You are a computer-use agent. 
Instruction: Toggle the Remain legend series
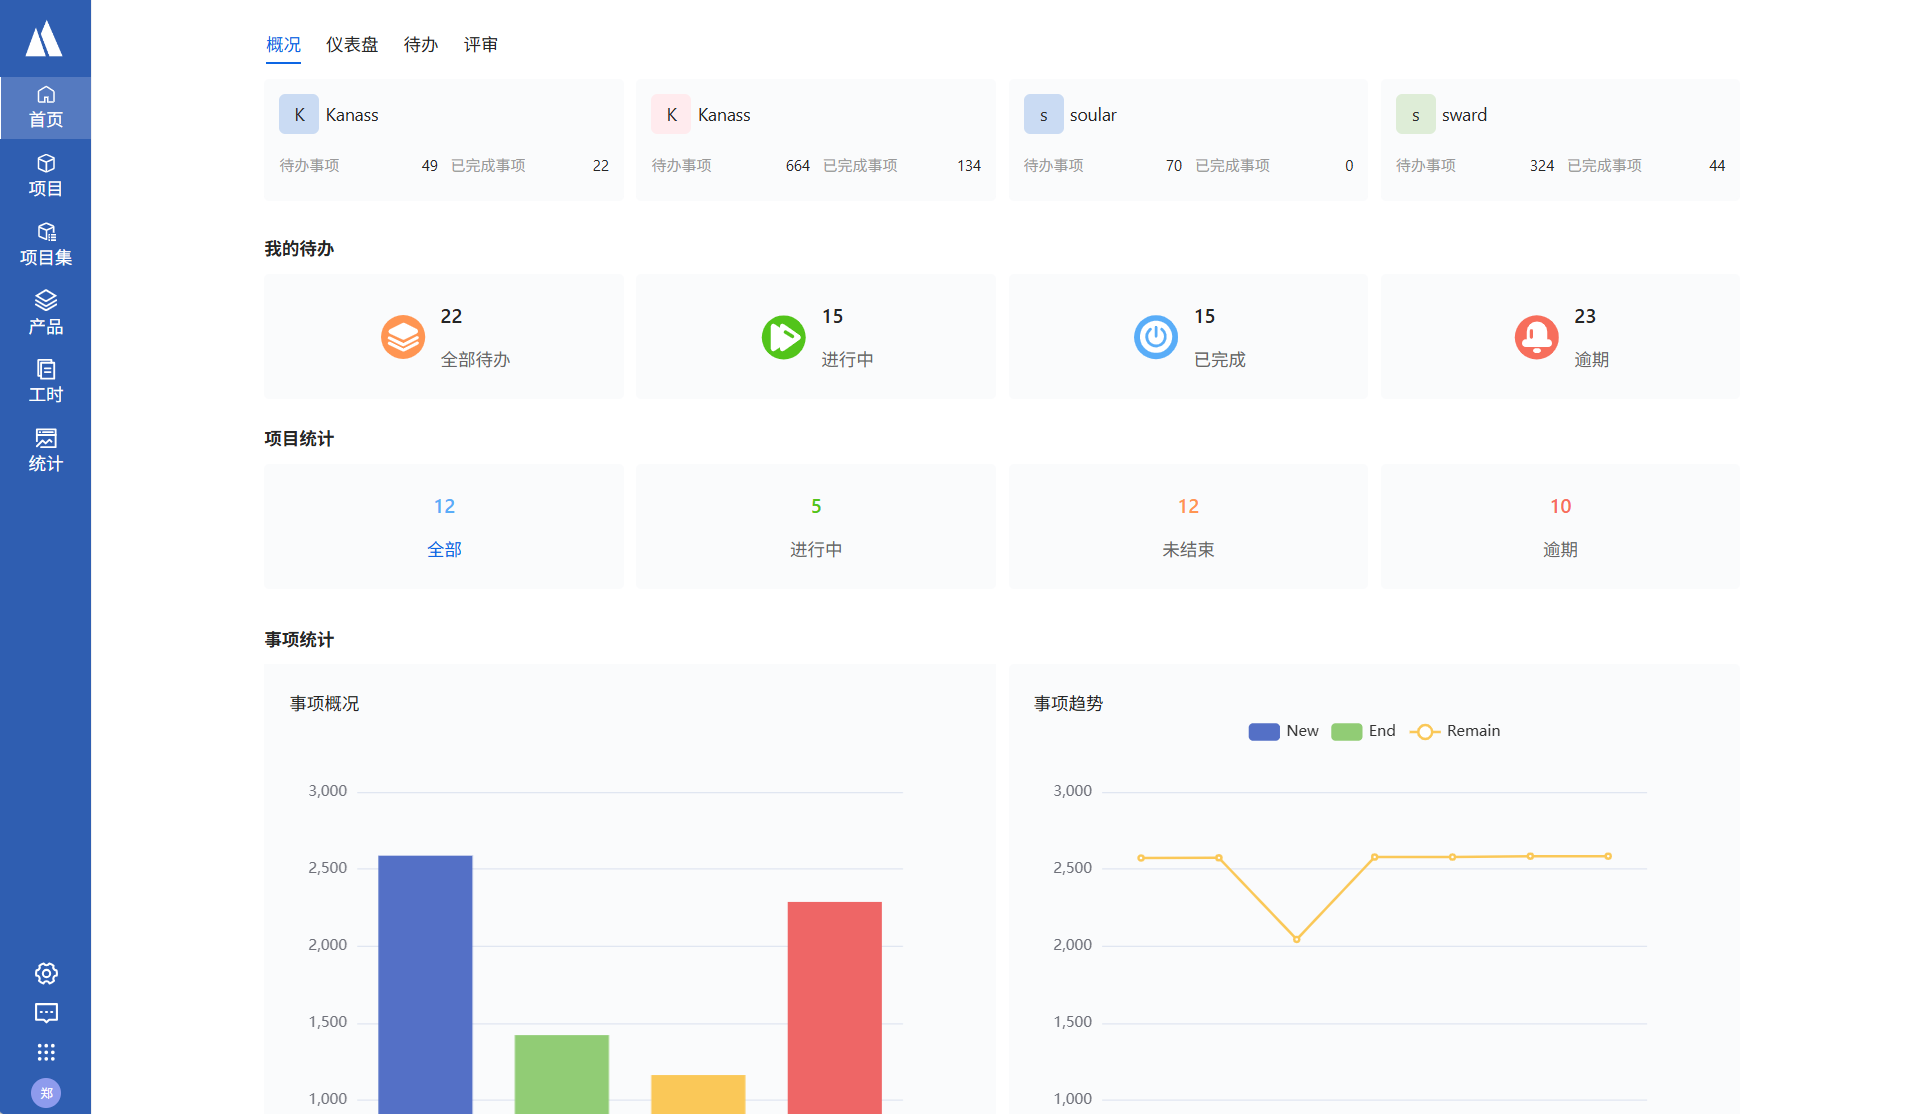[x=1455, y=731]
